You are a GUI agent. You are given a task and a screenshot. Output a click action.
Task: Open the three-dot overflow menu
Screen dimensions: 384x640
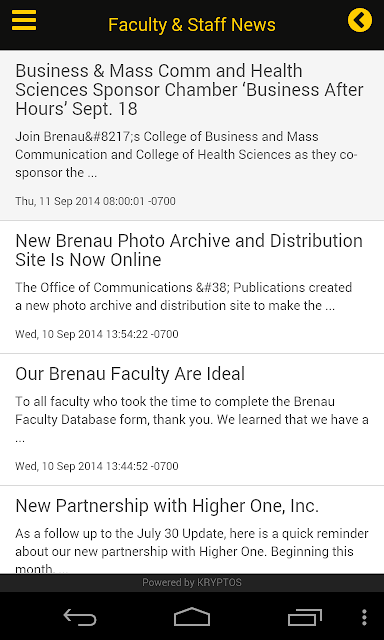(364, 617)
